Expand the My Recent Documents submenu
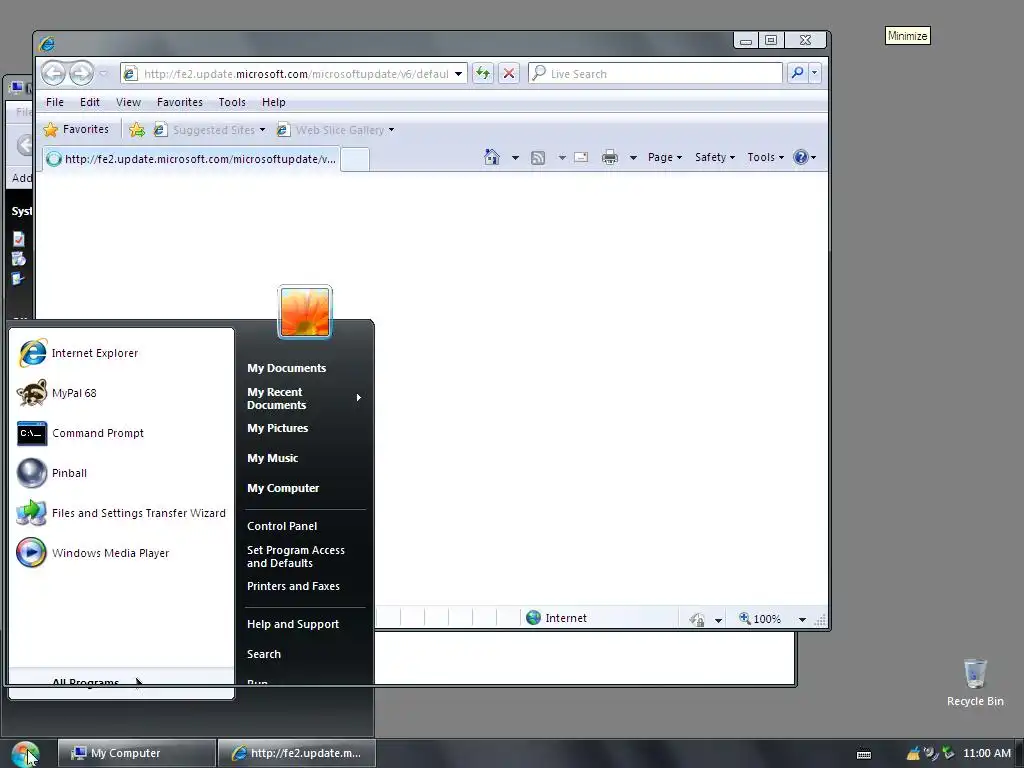Image resolution: width=1024 pixels, height=768 pixels. (x=304, y=398)
